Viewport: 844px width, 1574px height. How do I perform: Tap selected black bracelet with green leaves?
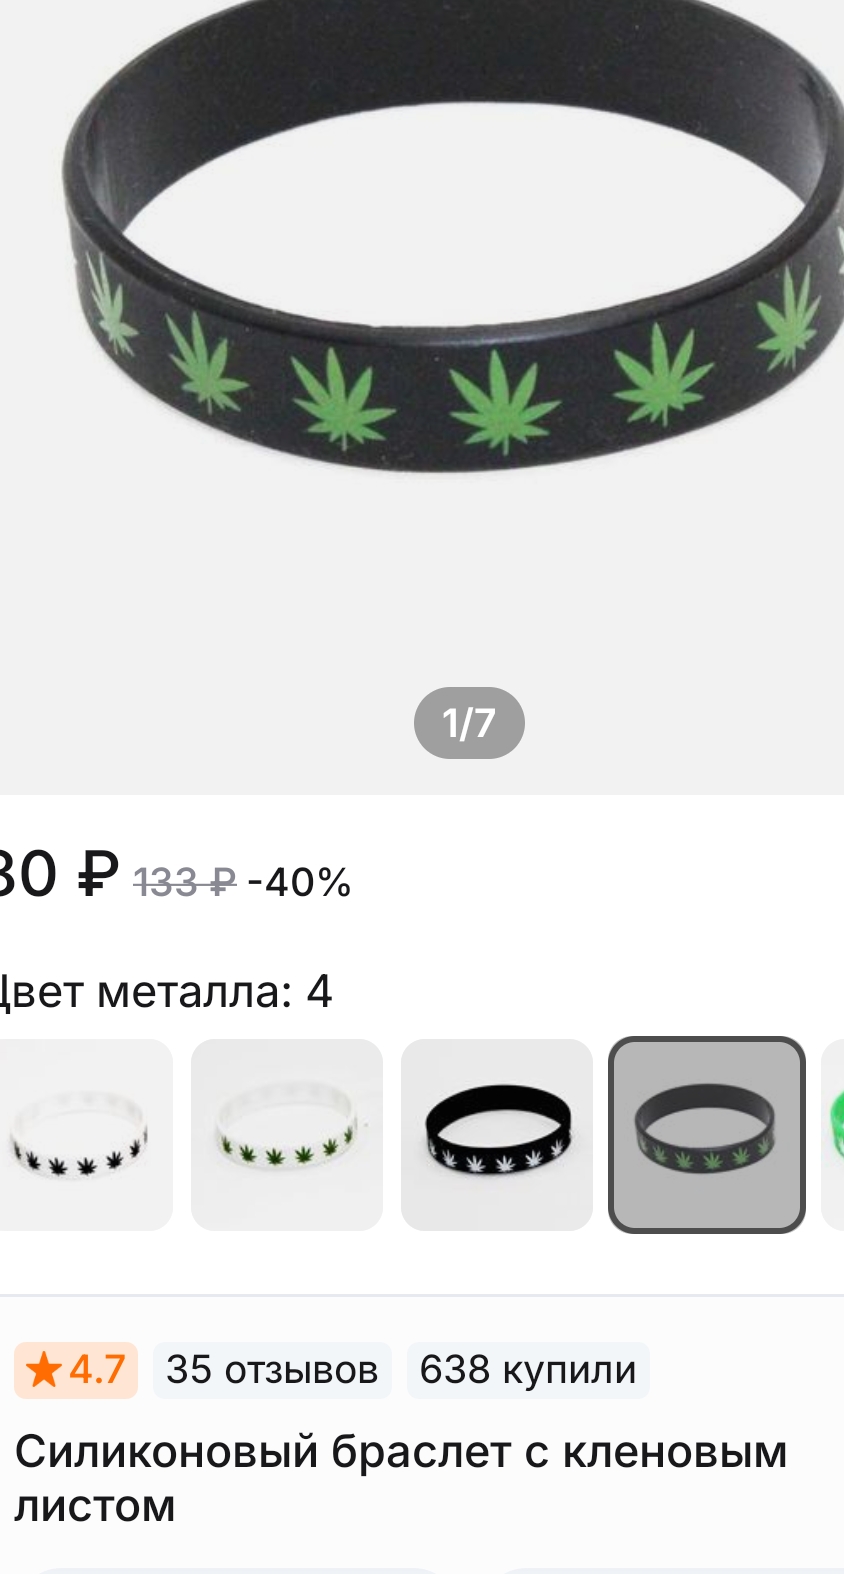[707, 1135]
